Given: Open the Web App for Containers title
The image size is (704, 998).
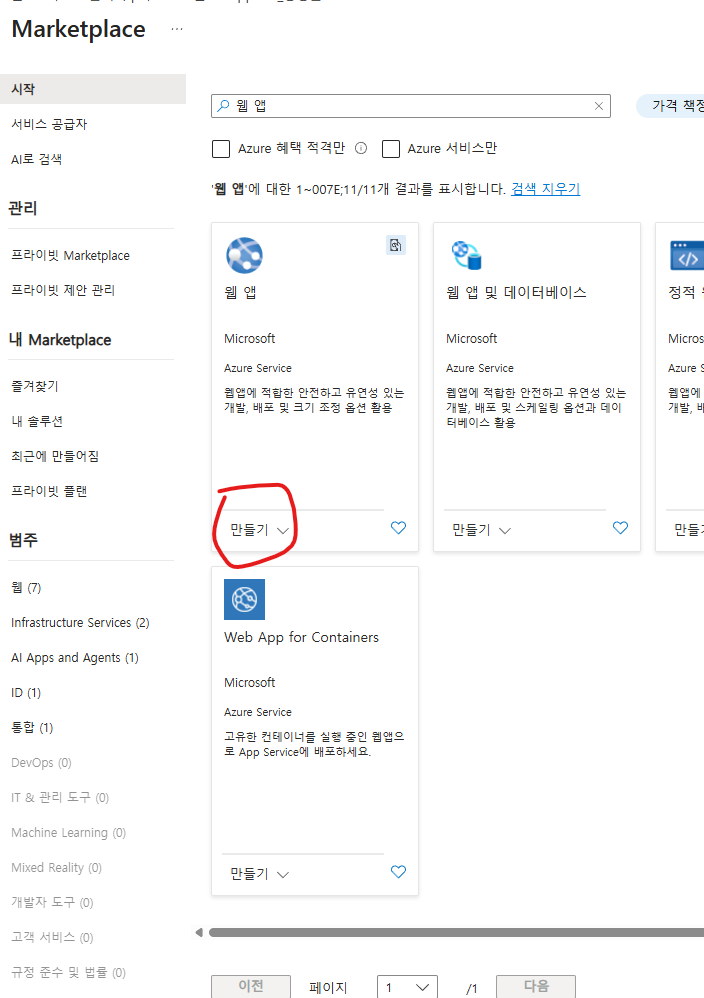Looking at the screenshot, I should pos(301,637).
